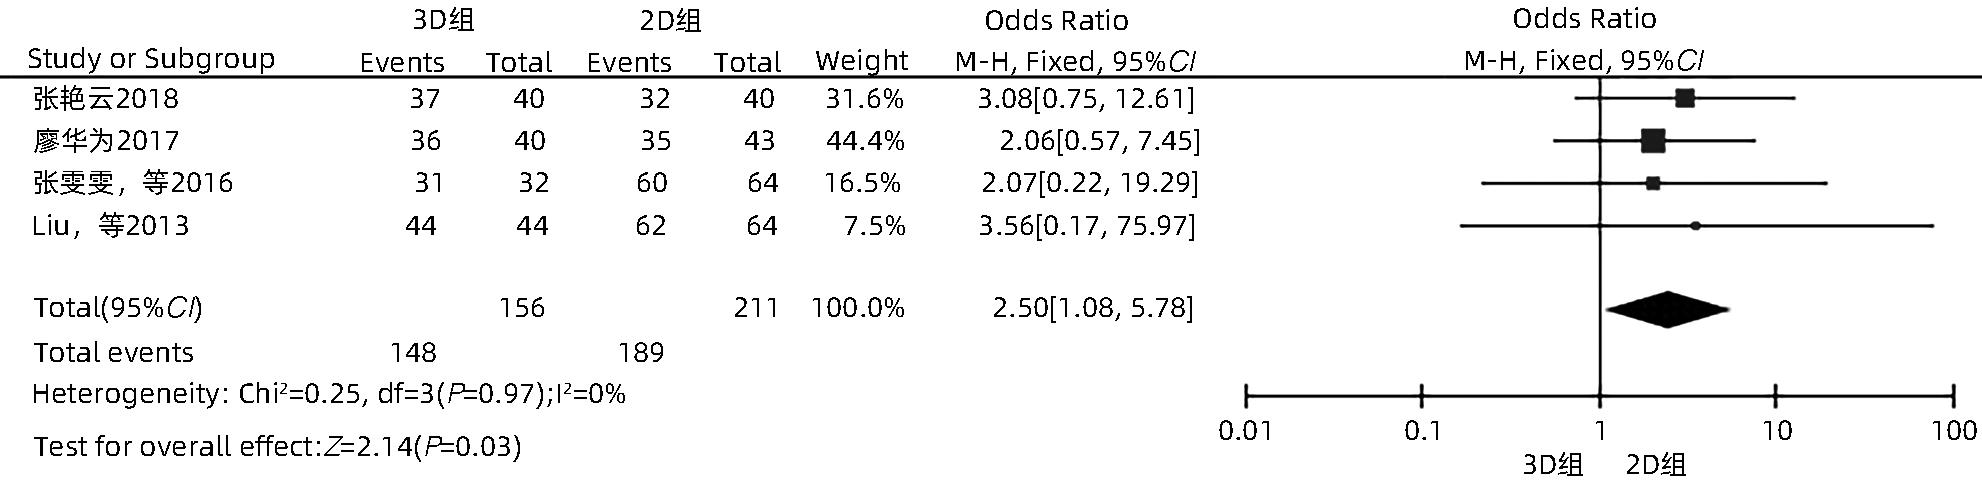Image resolution: width=1982 pixels, height=480 pixels.
Task: Click the Weight column header
Action: point(861,61)
